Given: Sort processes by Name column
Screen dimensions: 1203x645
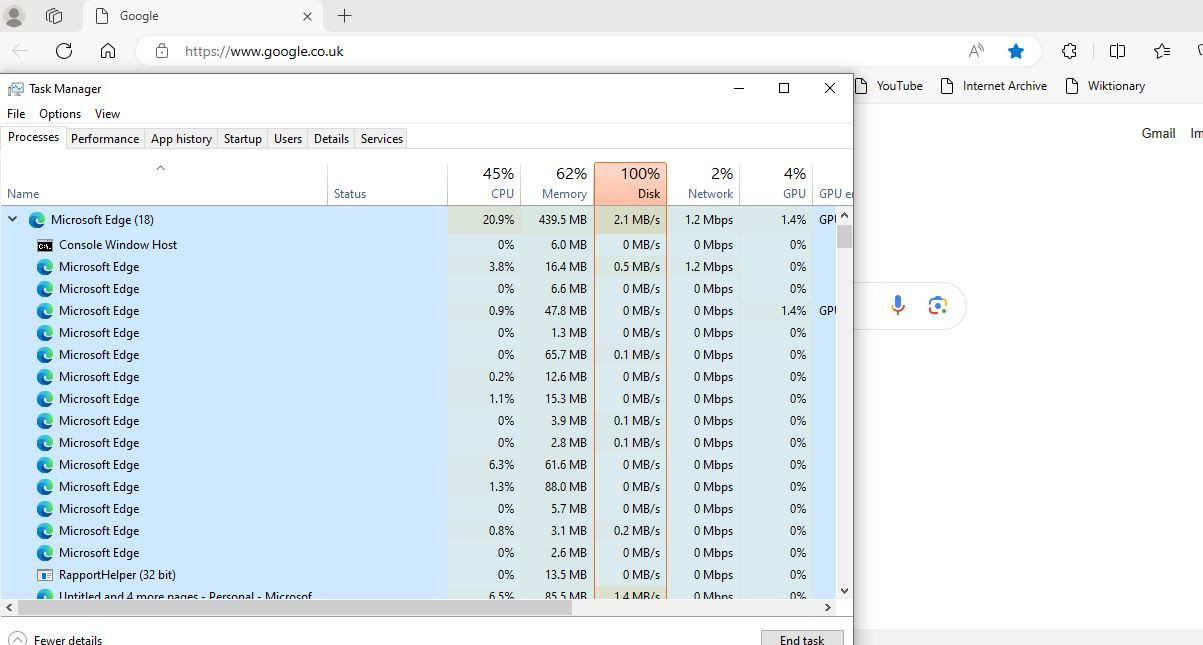Looking at the screenshot, I should (x=164, y=184).
